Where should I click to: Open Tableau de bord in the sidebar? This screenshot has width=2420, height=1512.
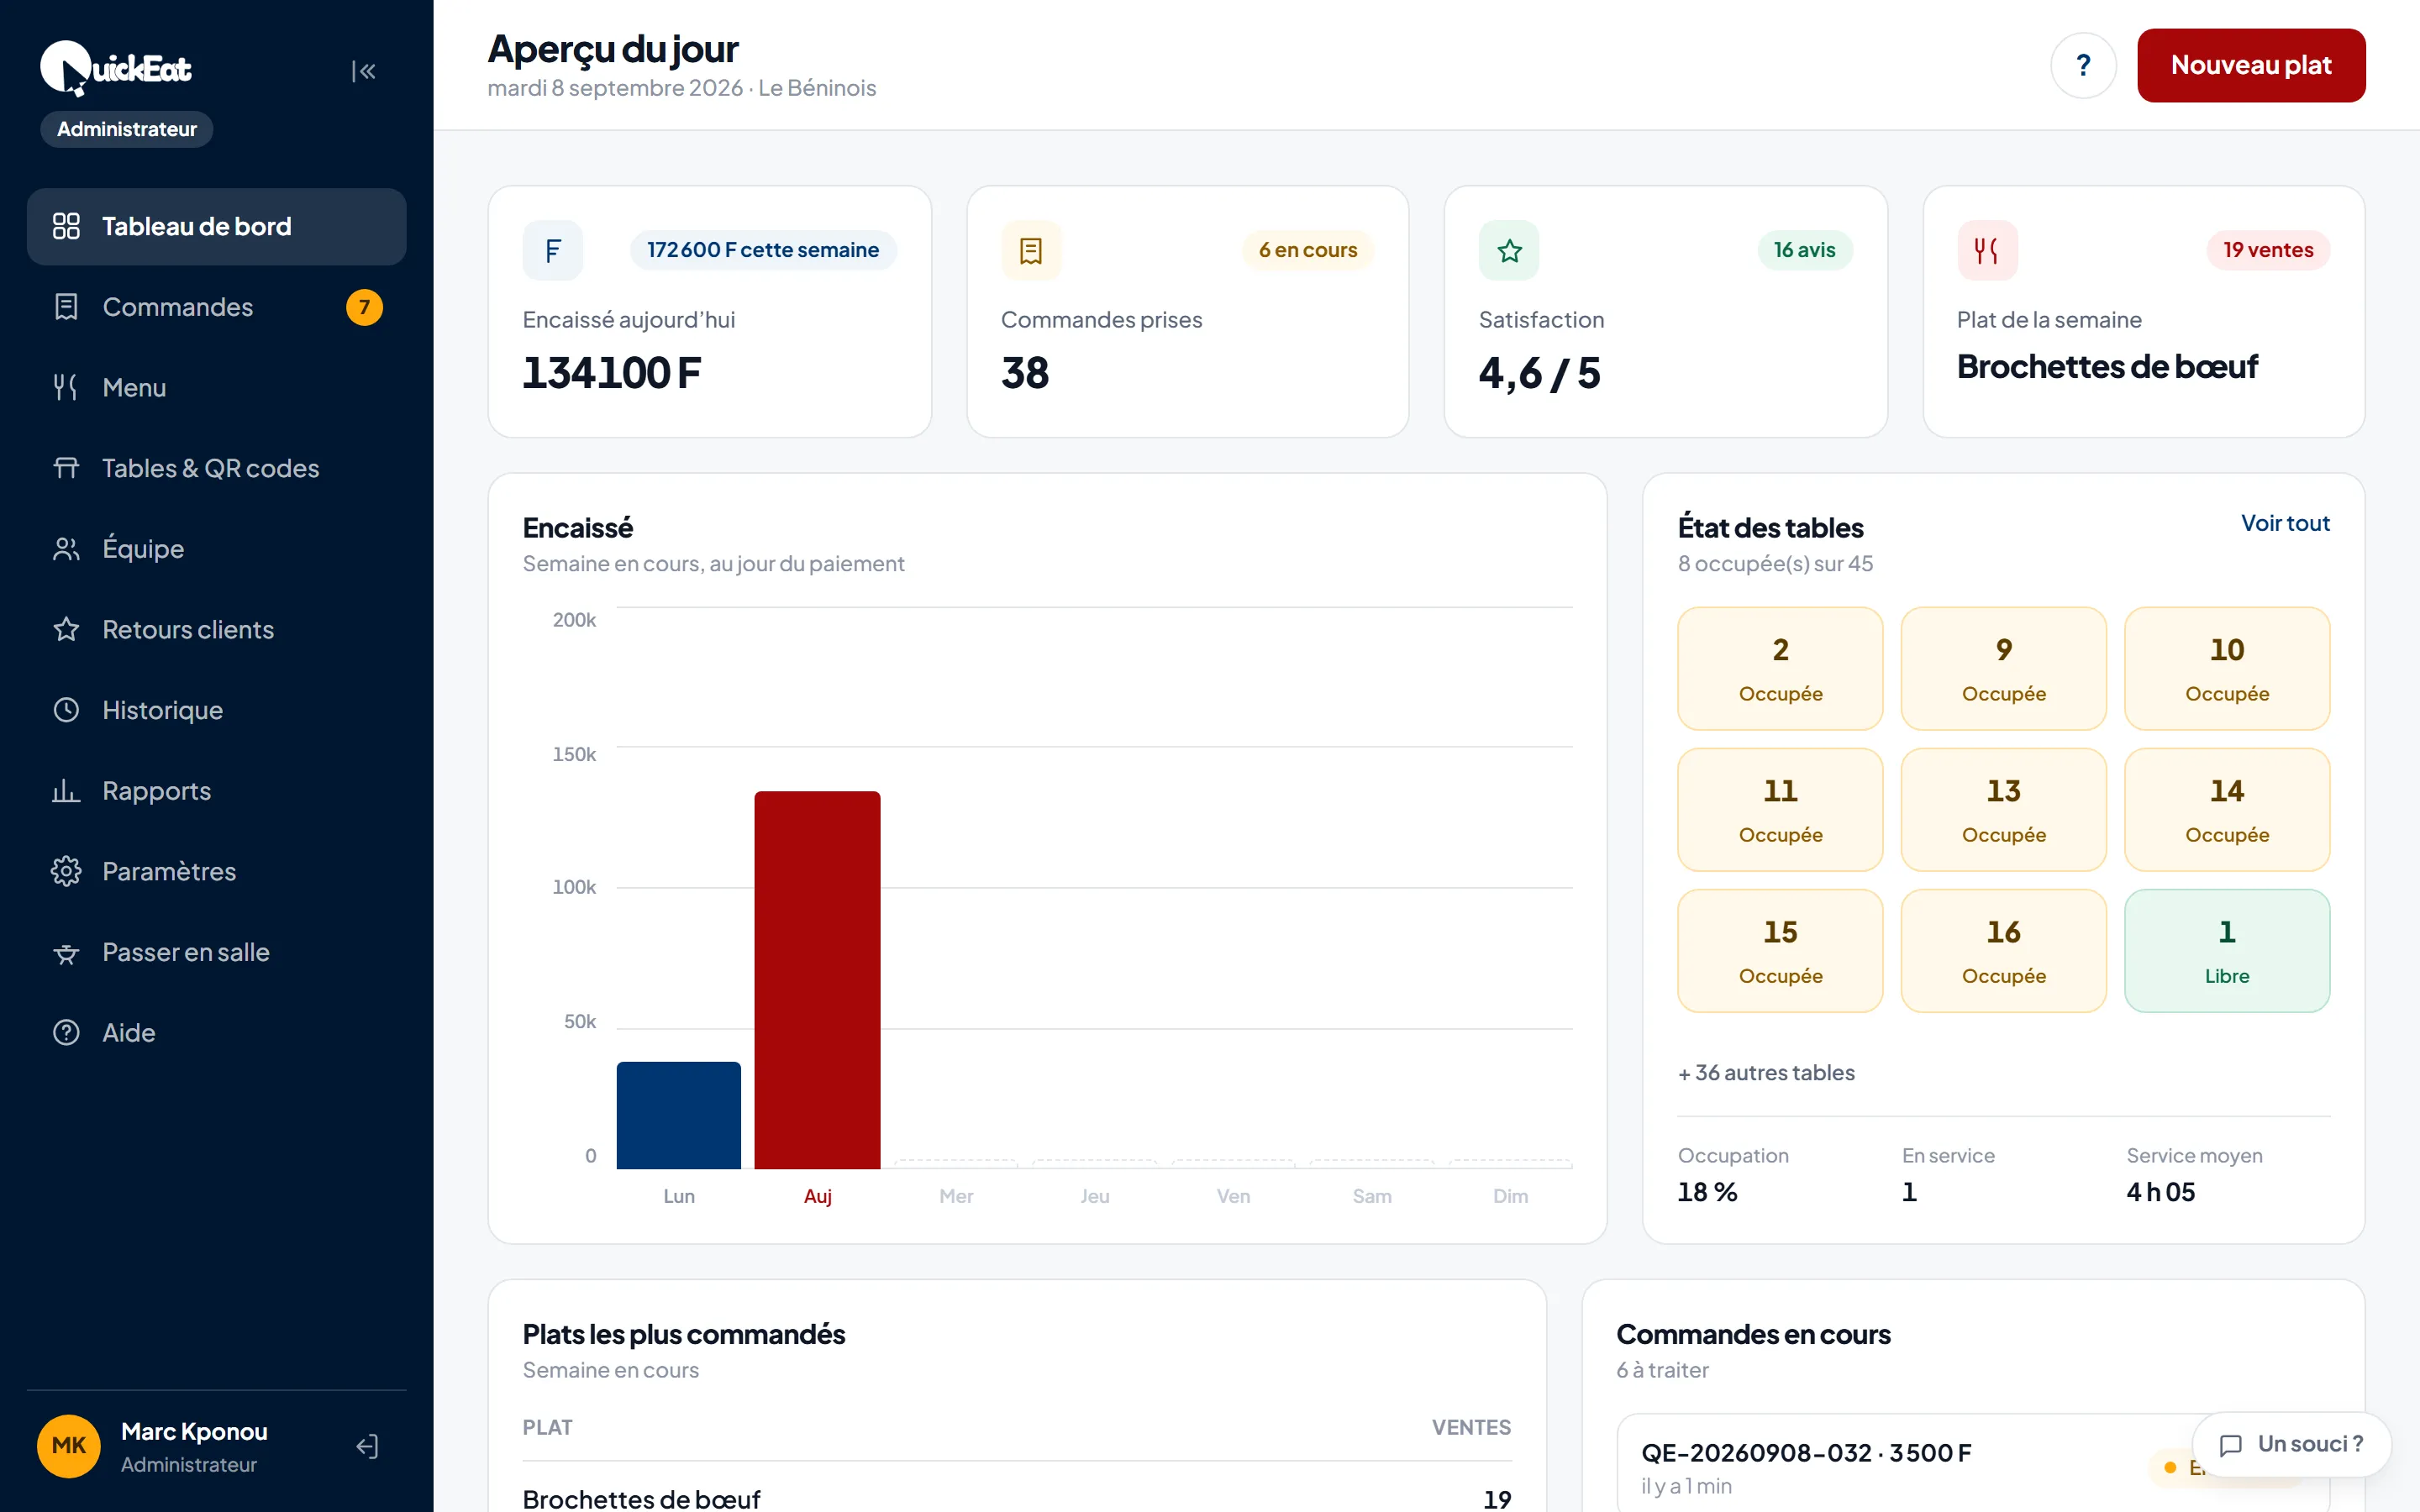click(x=216, y=227)
